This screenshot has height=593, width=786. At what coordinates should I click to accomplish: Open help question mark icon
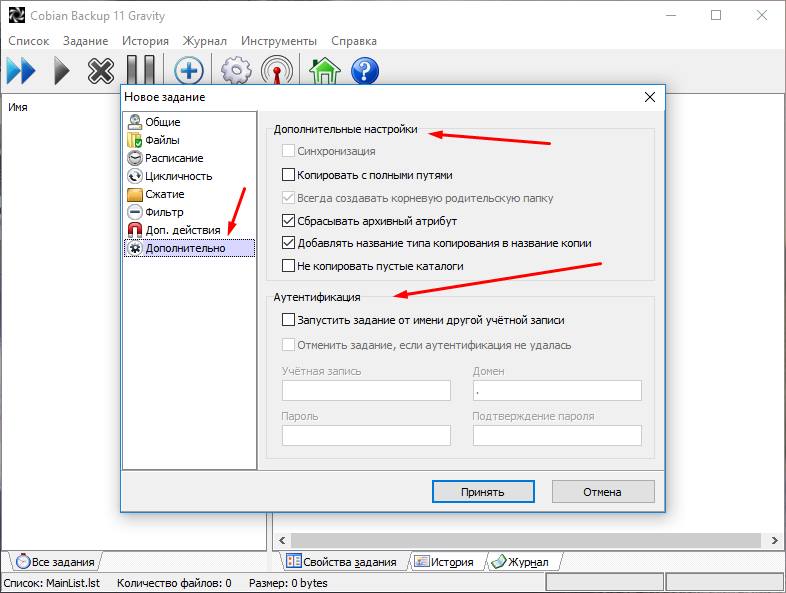[x=365, y=71]
